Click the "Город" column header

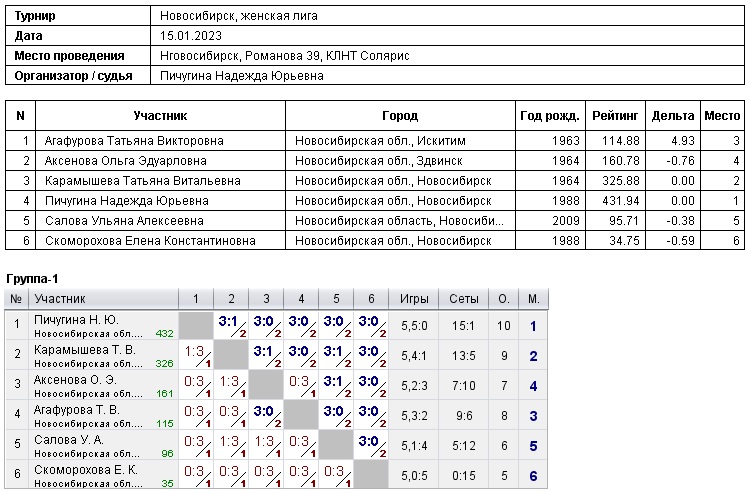point(400,116)
